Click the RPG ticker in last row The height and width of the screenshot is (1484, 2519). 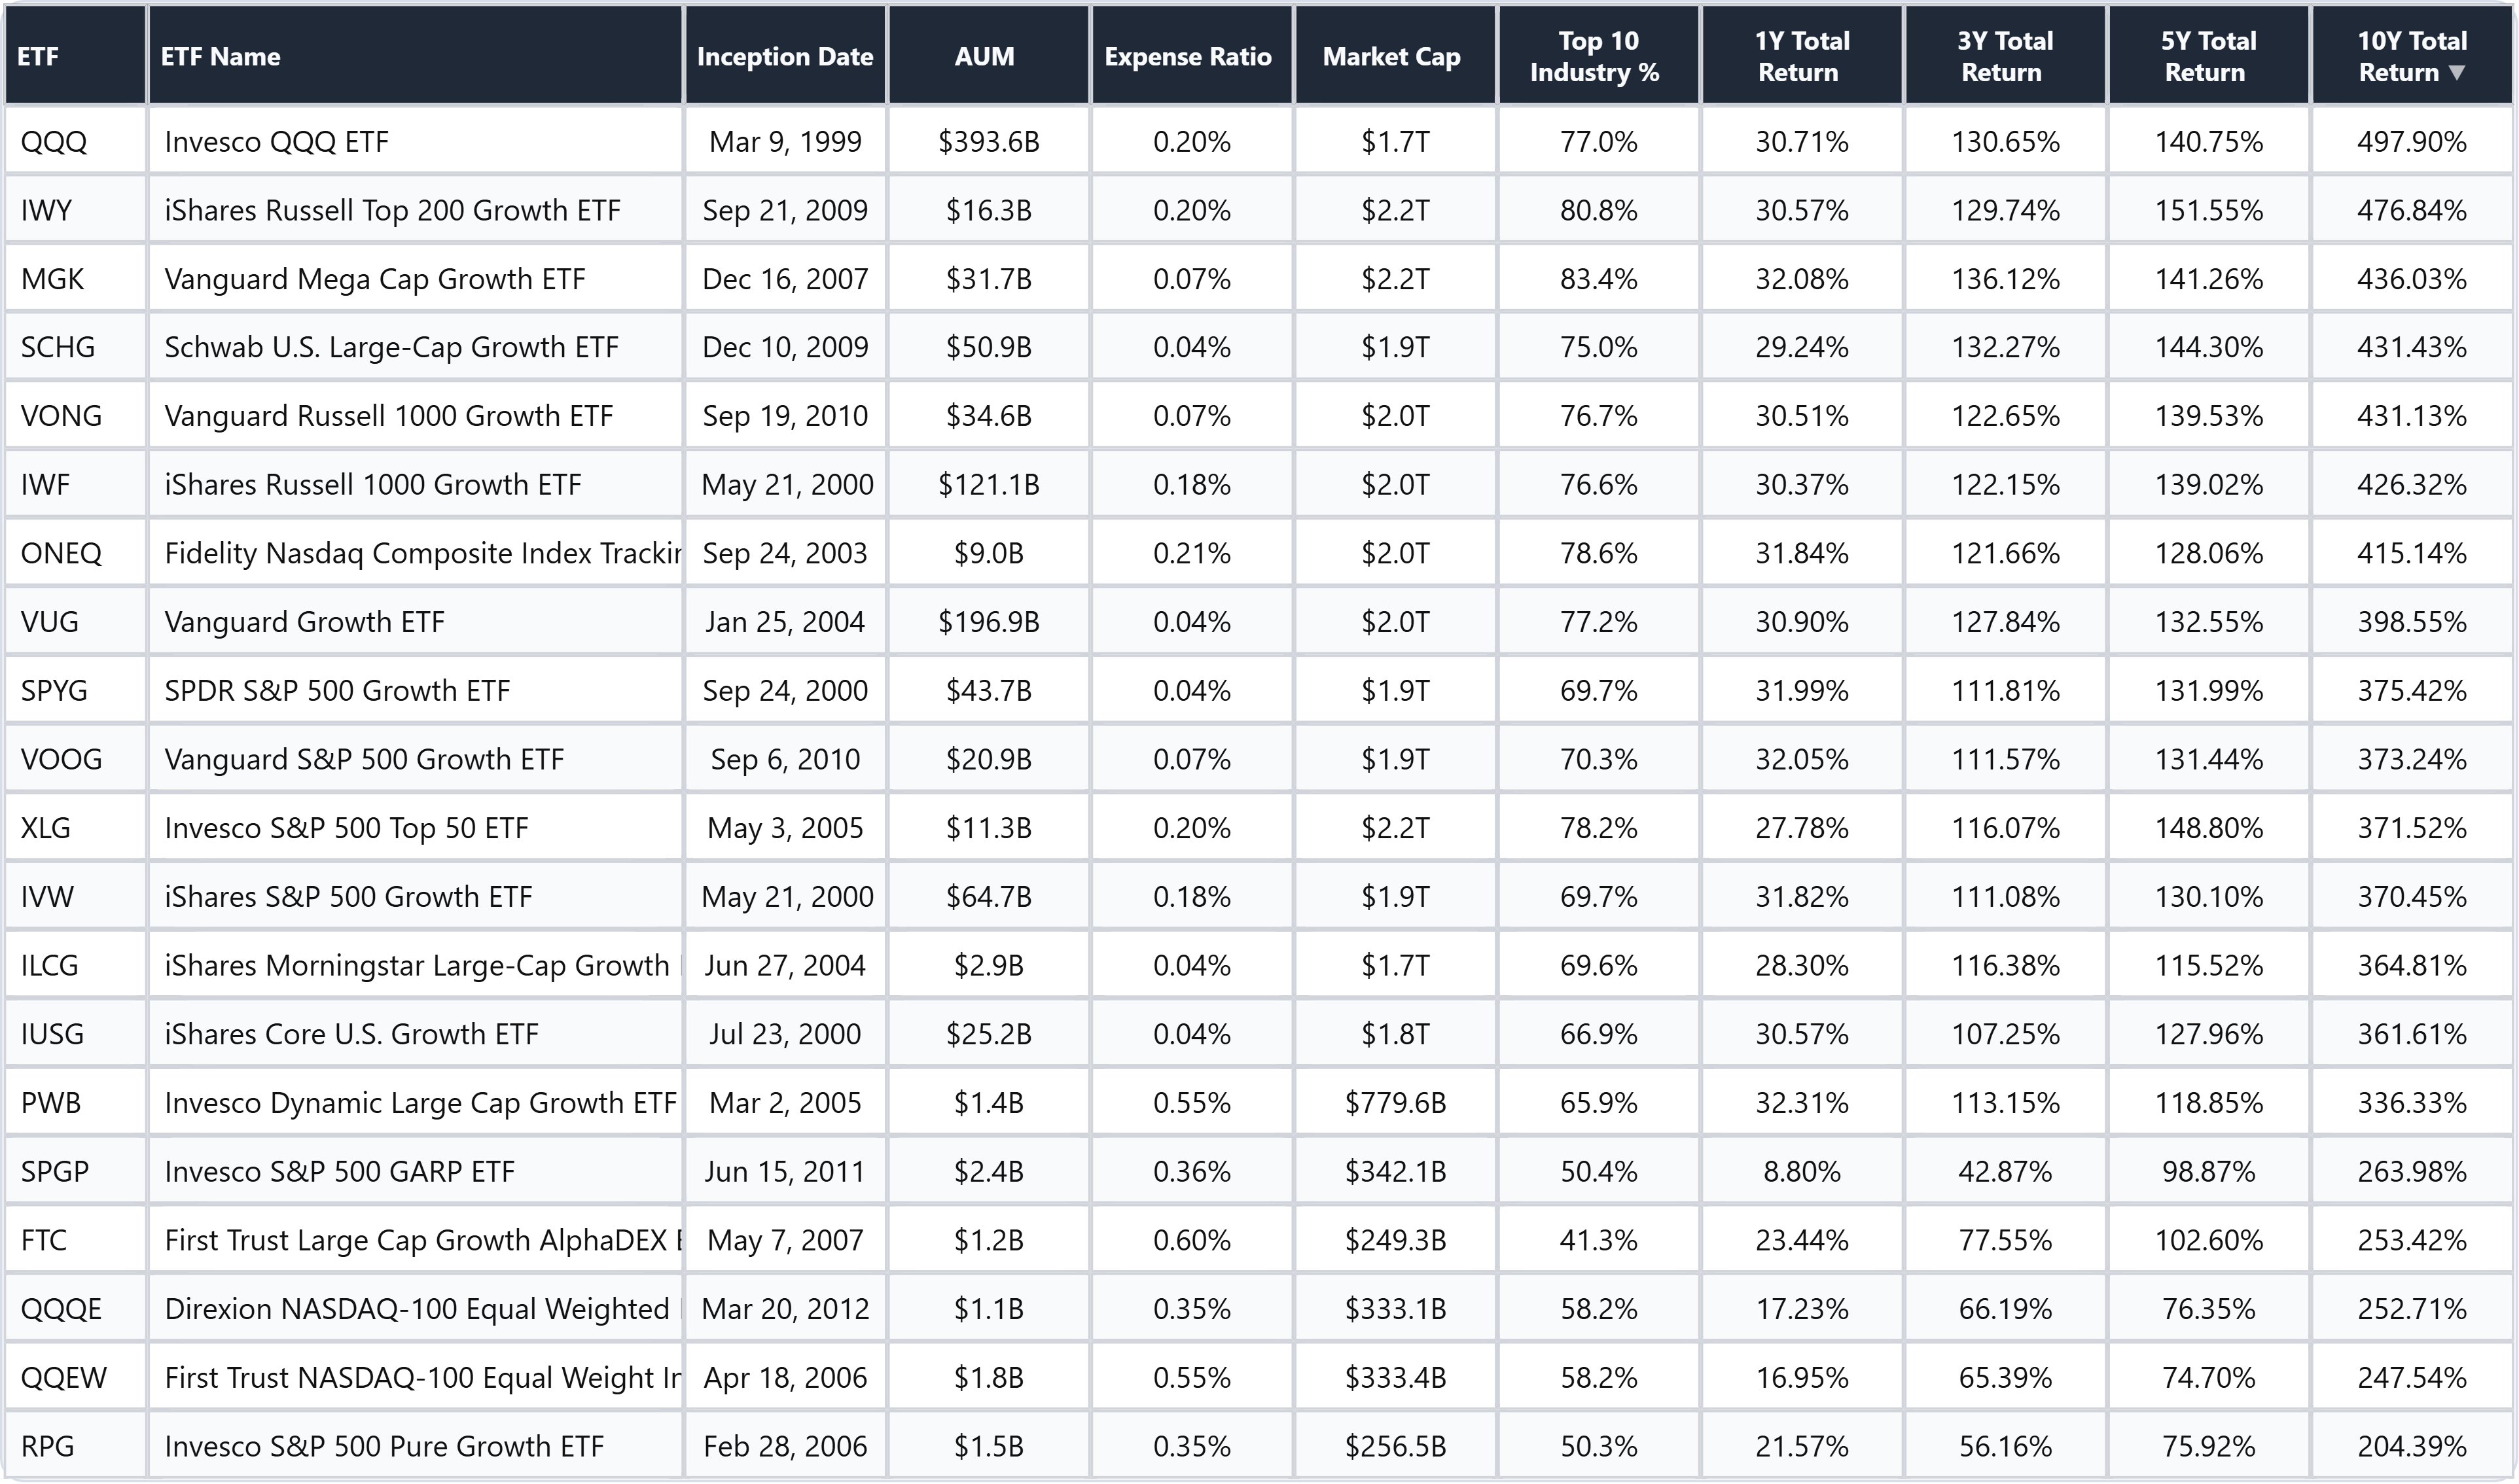[47, 1447]
